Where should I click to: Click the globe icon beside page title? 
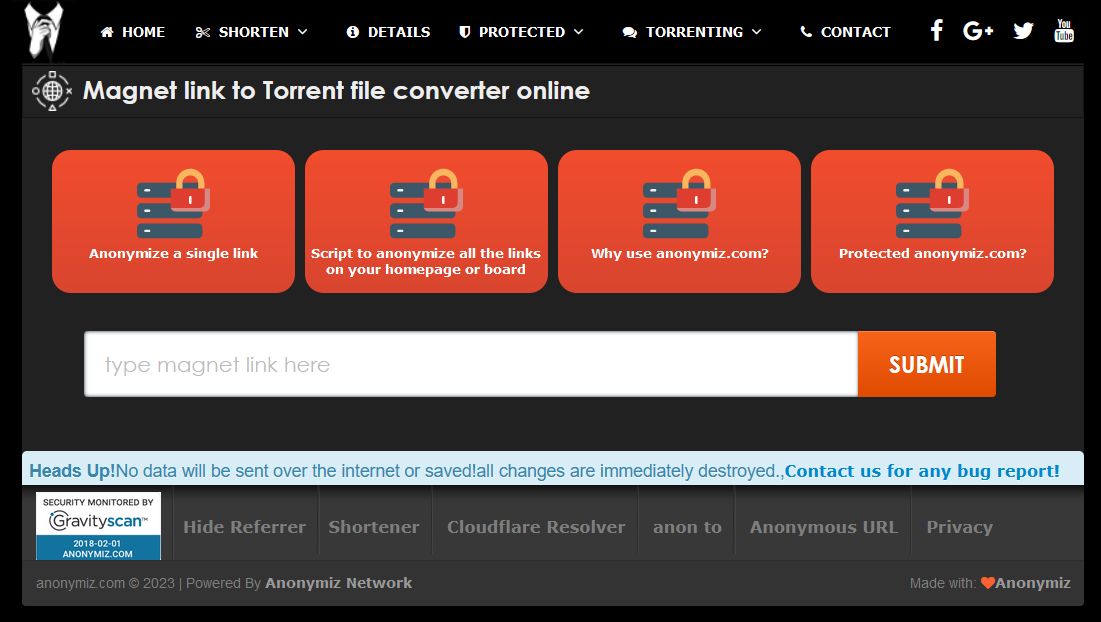(x=52, y=91)
